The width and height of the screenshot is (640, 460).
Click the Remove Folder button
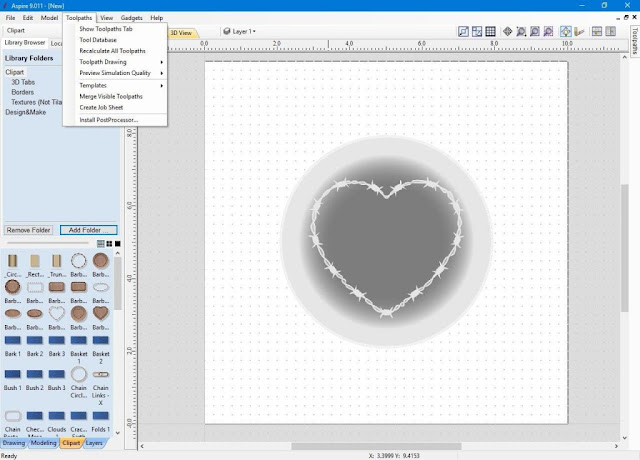point(29,230)
